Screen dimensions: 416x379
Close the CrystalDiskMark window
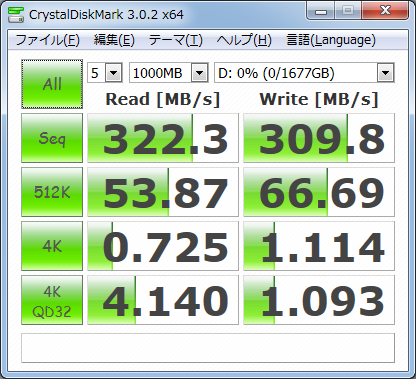tap(385, 11)
